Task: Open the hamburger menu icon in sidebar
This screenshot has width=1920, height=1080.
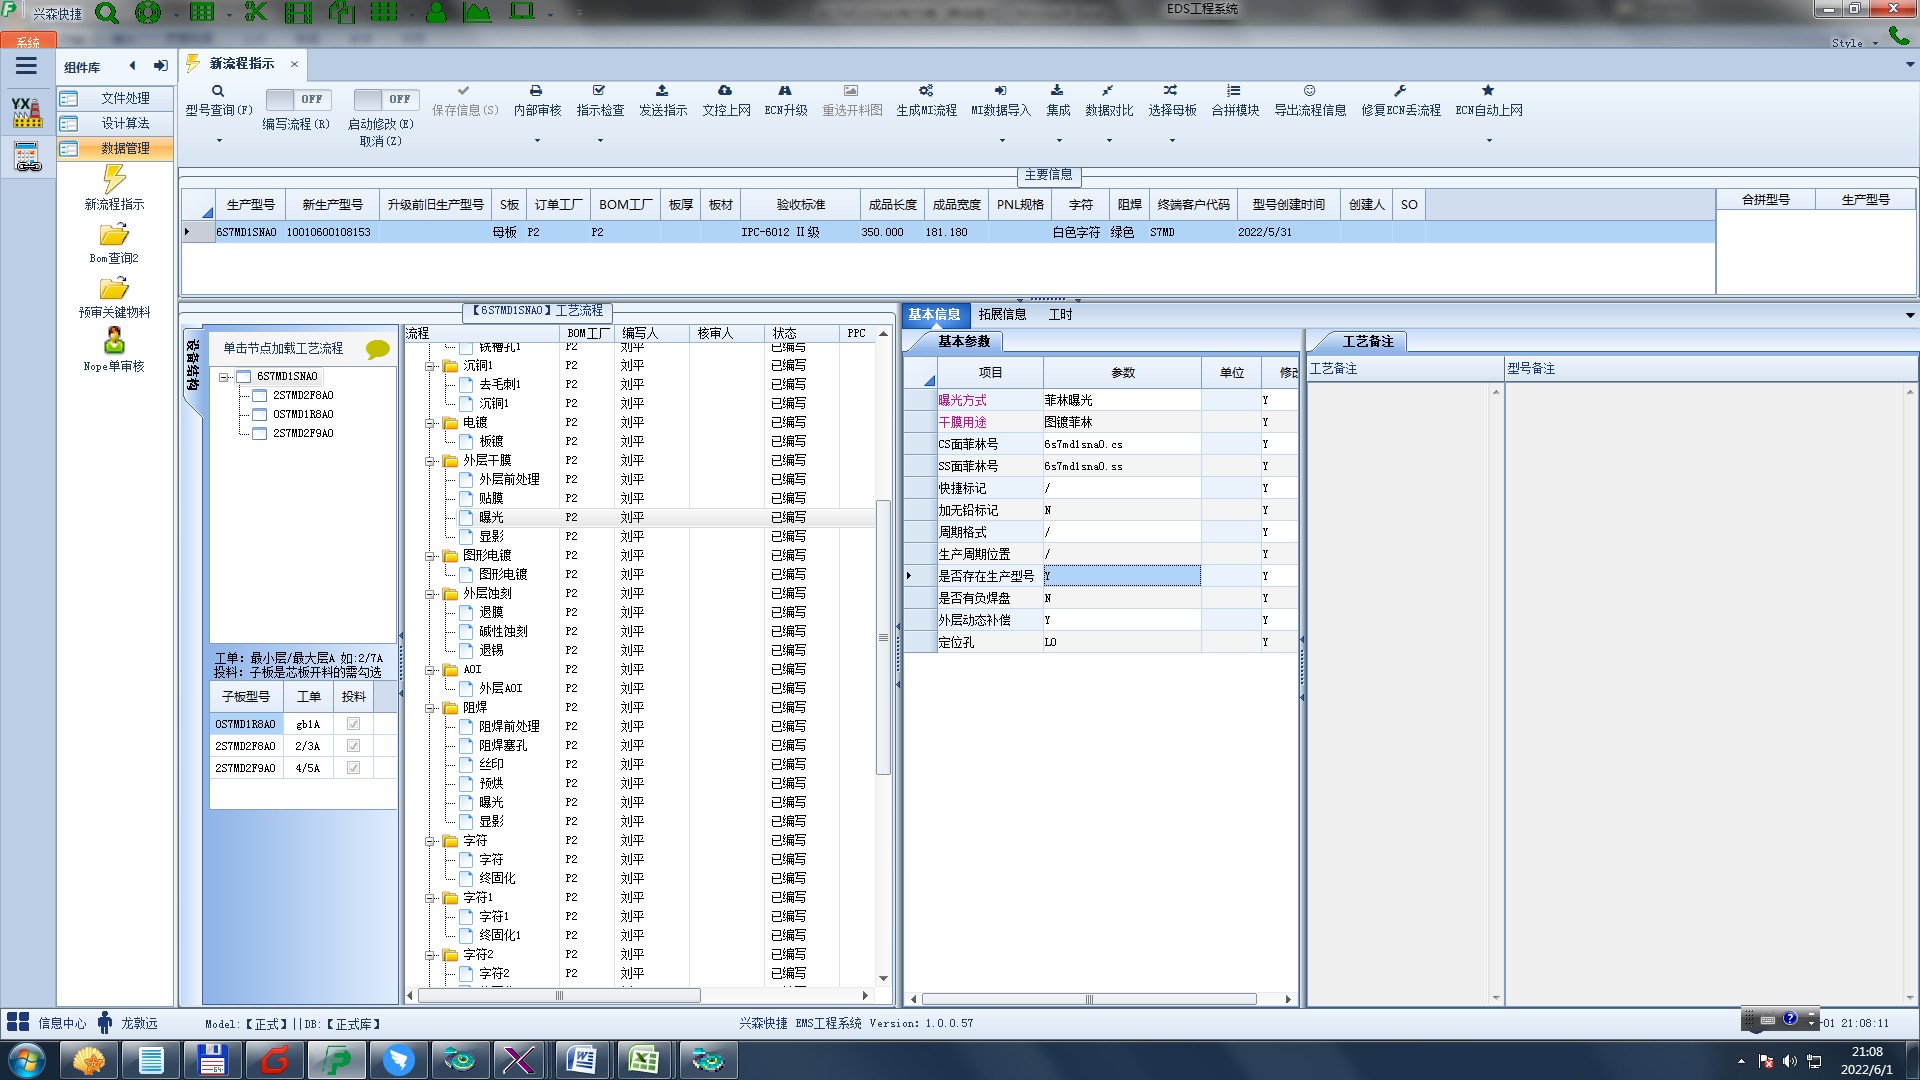Action: 26,66
